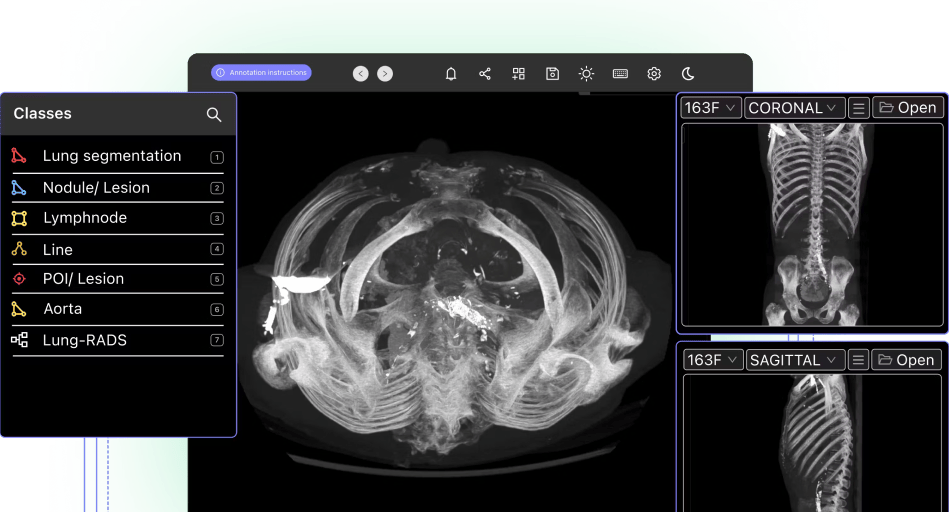Go to next item with right arrow
The height and width of the screenshot is (512, 949).
click(x=385, y=74)
